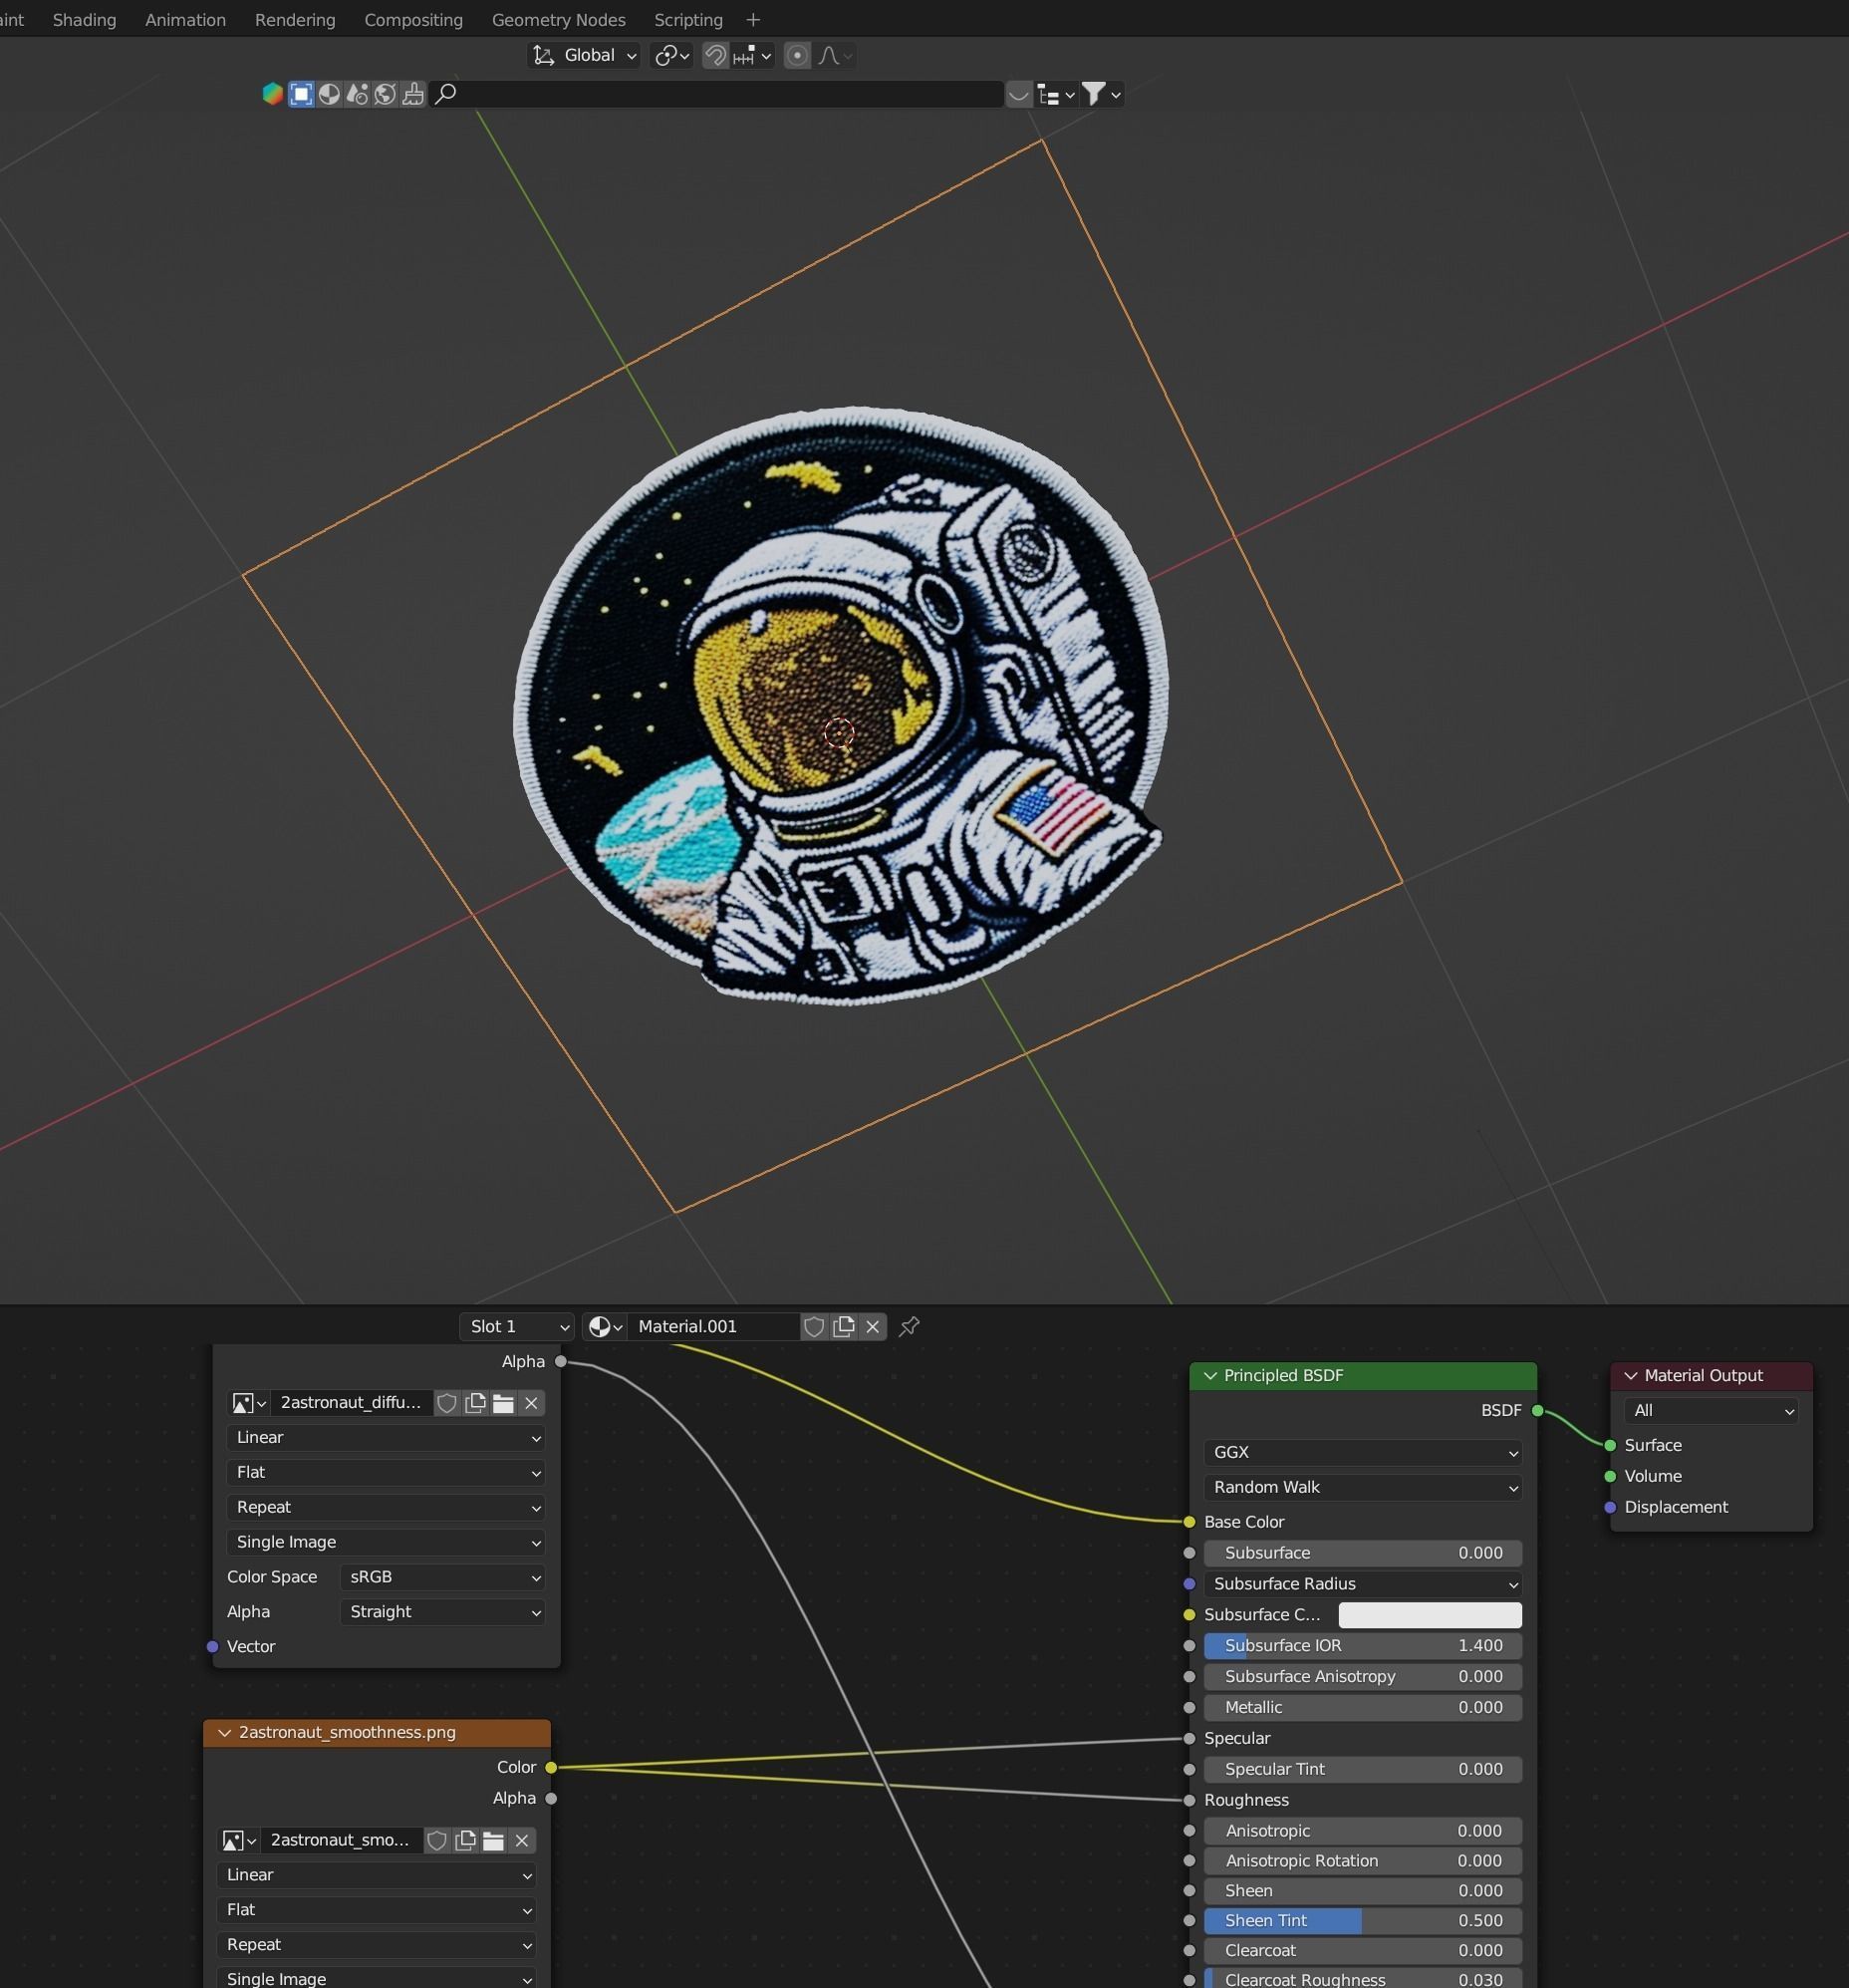Collapse the Material Output node
The image size is (1849, 1988).
point(1630,1376)
